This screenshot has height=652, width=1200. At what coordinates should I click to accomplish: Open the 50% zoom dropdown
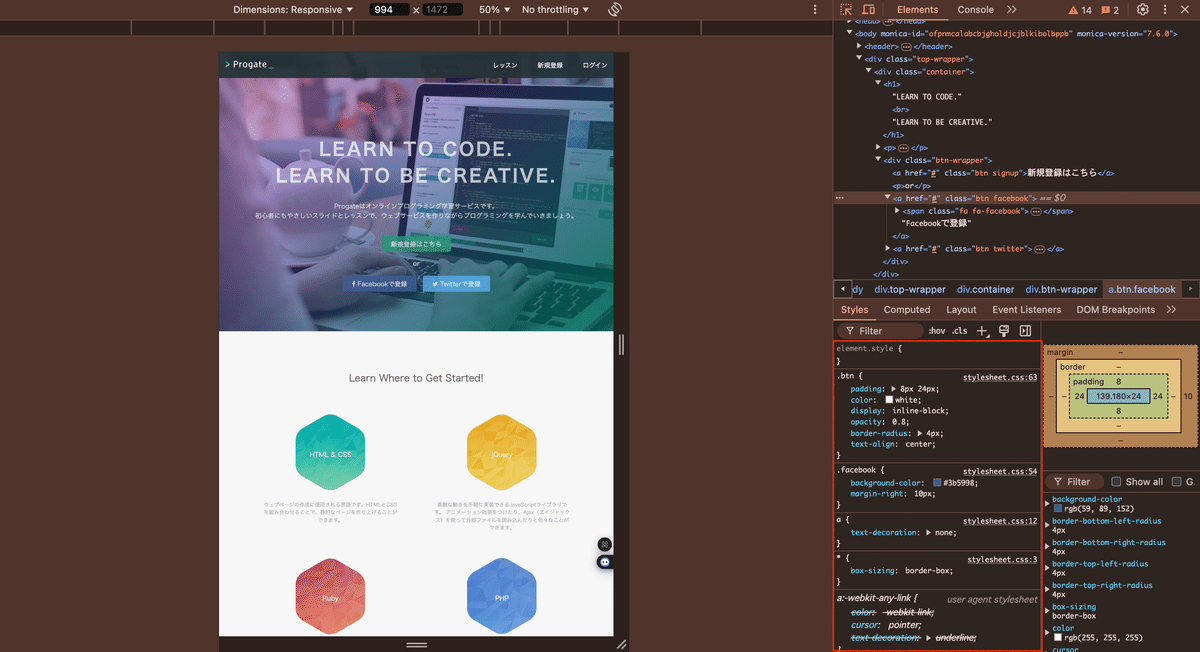(x=494, y=10)
